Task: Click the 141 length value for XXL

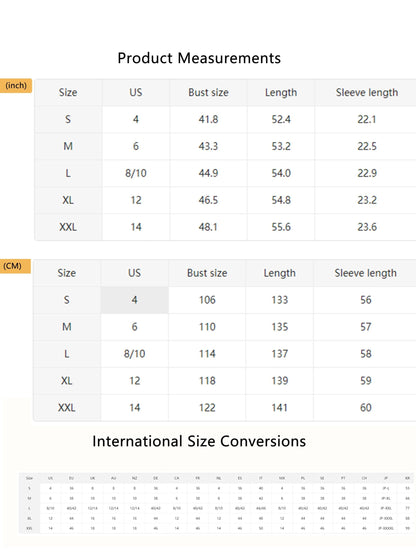Action: tap(280, 408)
